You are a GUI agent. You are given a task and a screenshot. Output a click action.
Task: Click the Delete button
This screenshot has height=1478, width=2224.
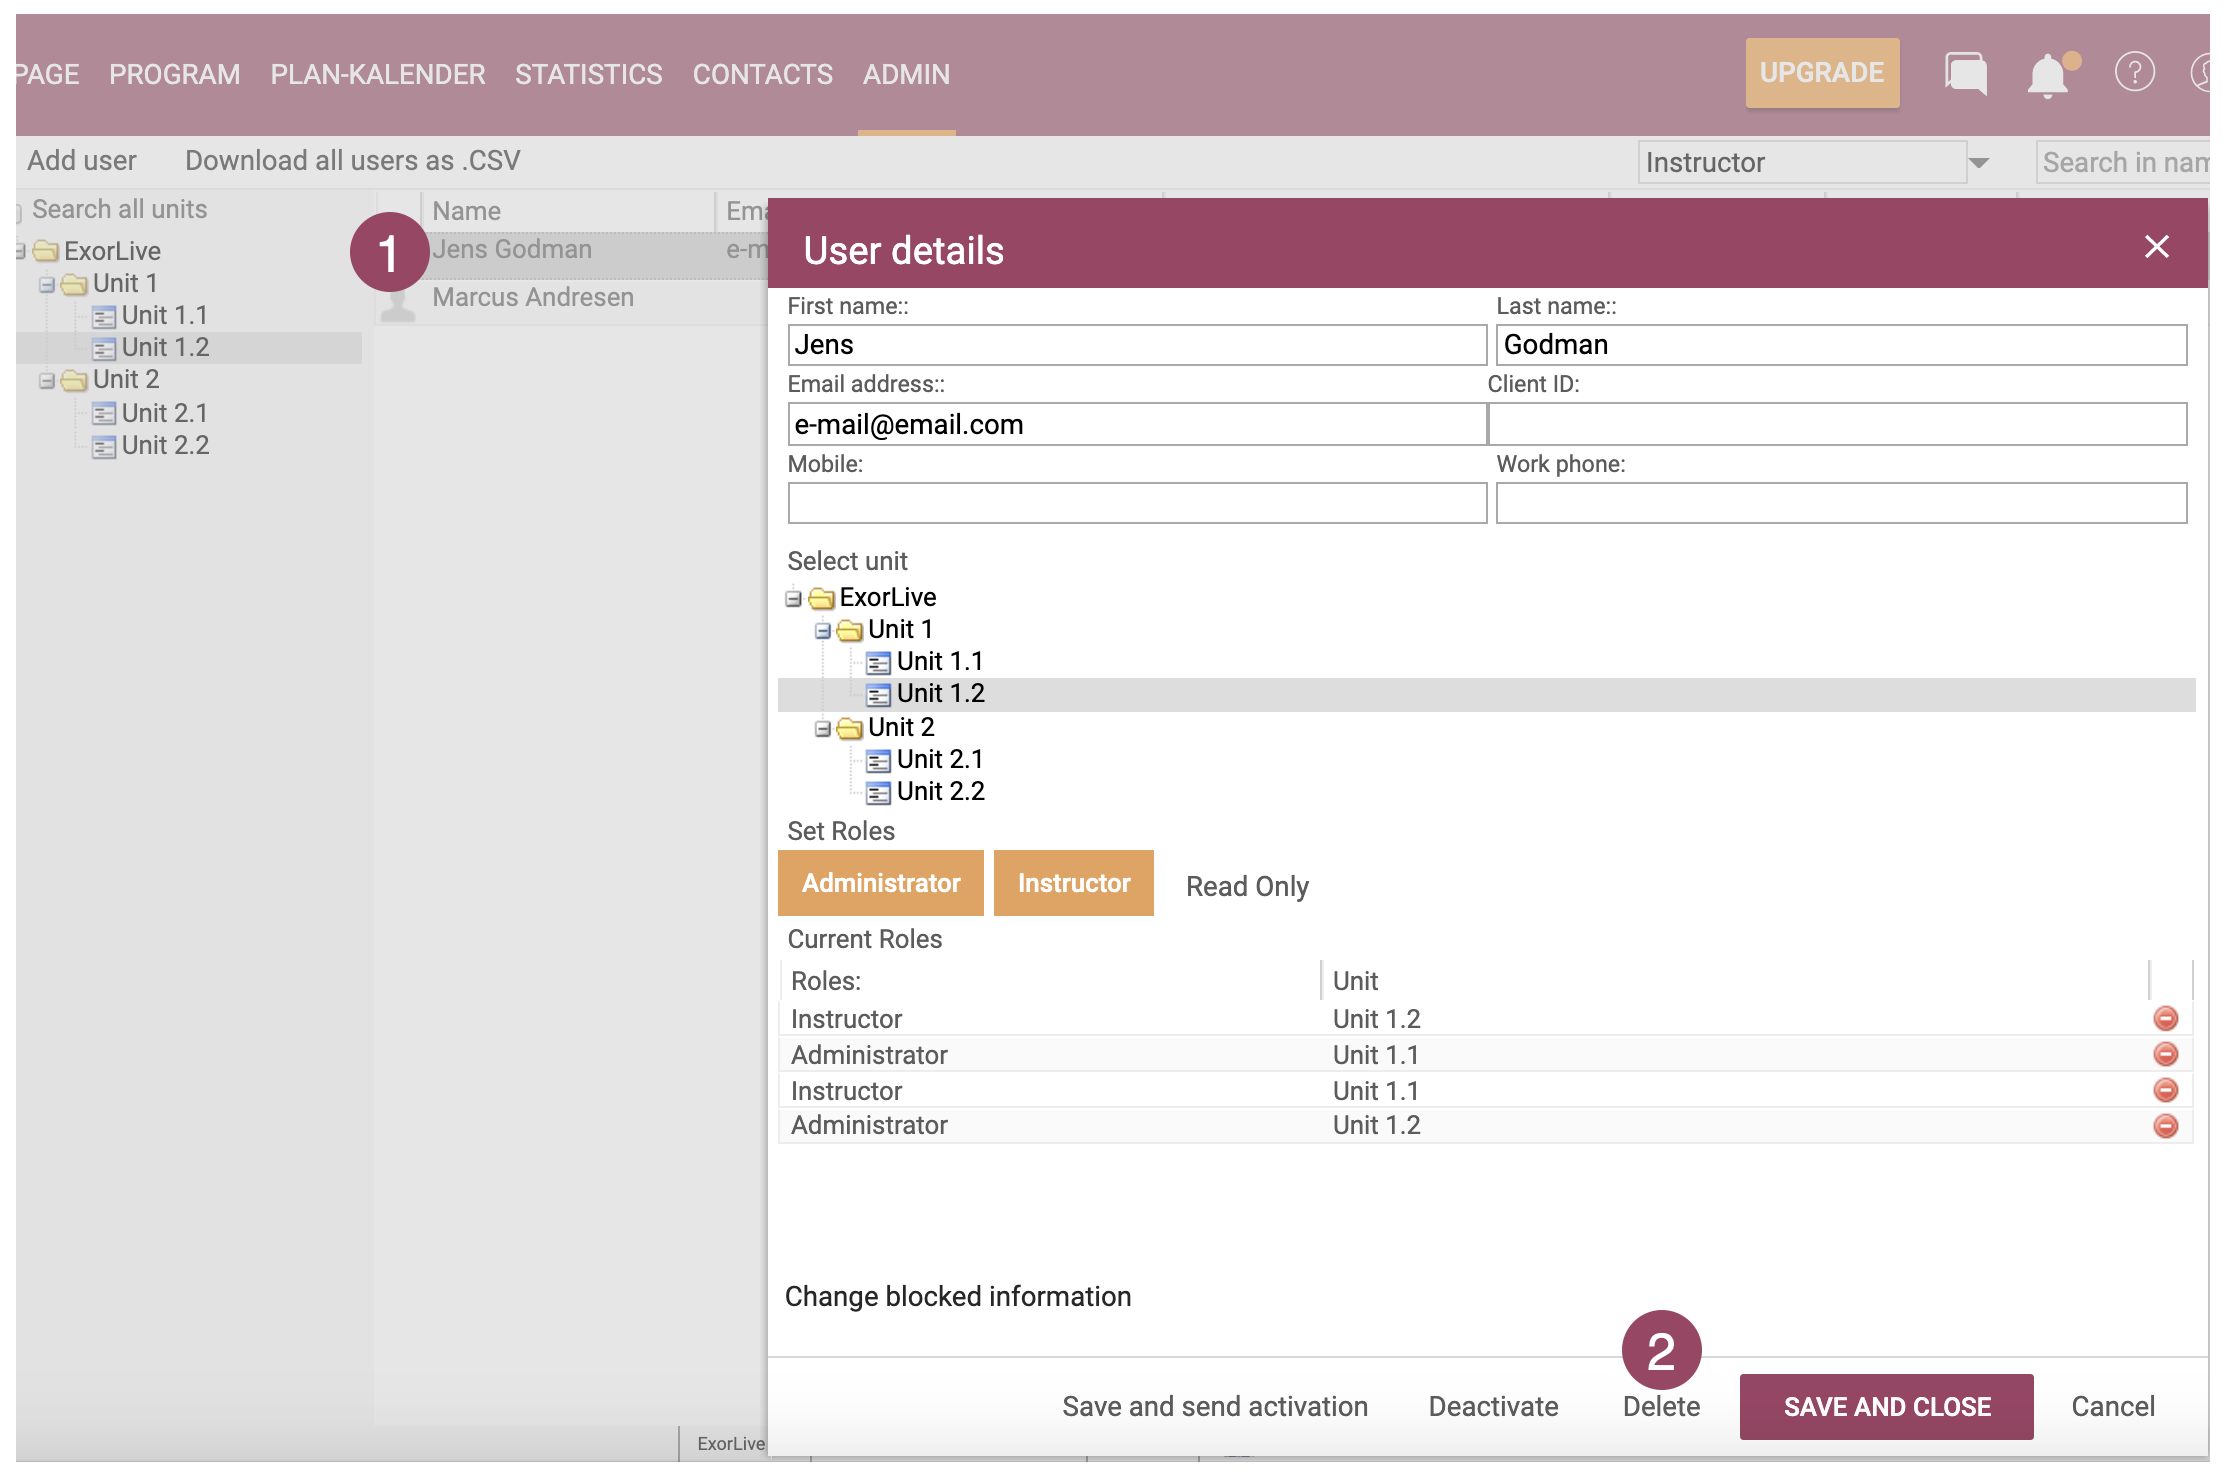point(1661,1406)
